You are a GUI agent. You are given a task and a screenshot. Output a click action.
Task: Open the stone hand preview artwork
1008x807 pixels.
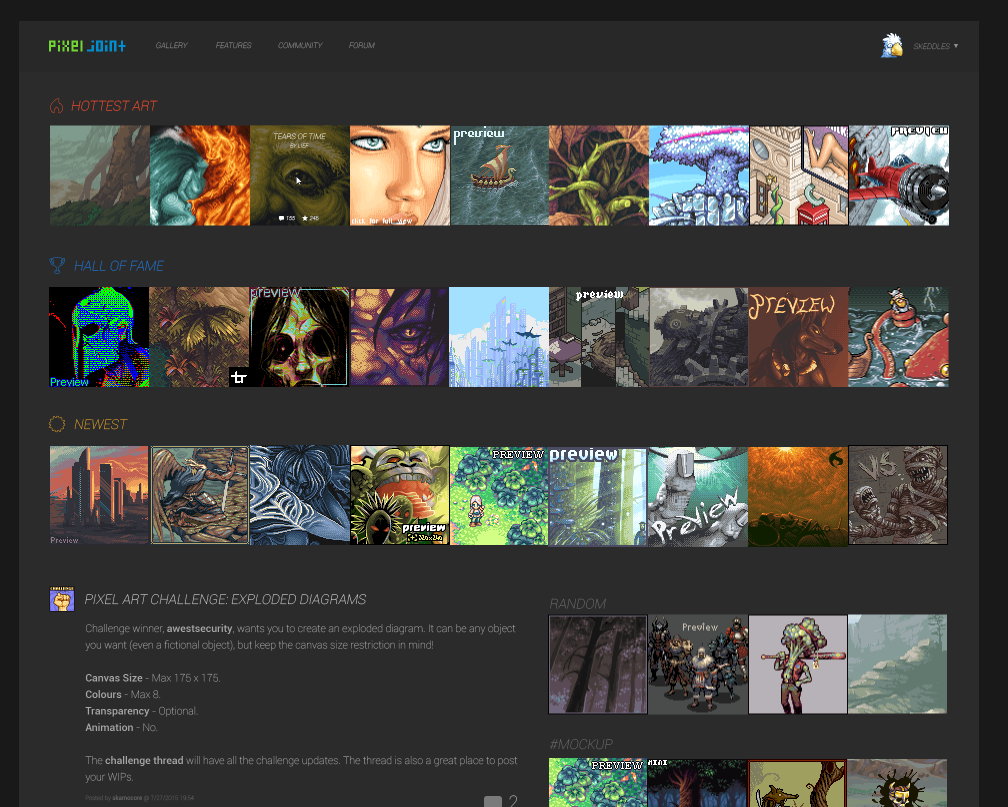(x=698, y=496)
